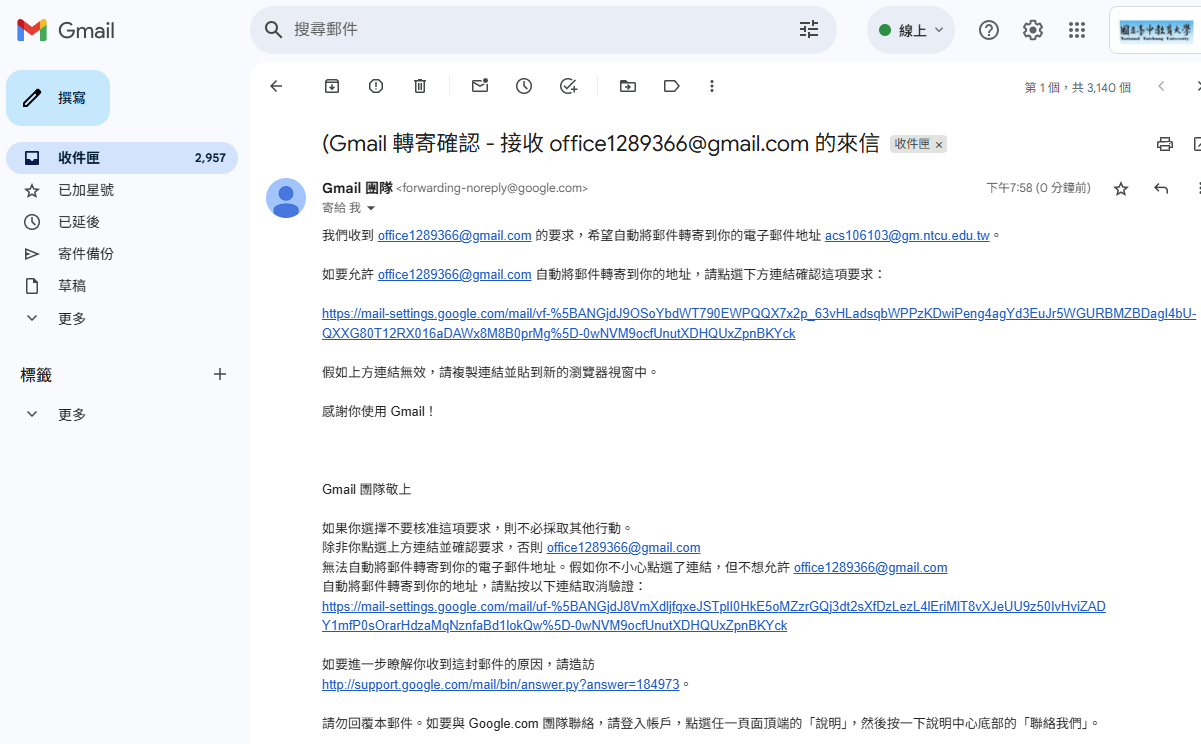This screenshot has width=1201, height=744.
Task: Click the 2,957 unread count
Action: click(x=210, y=158)
